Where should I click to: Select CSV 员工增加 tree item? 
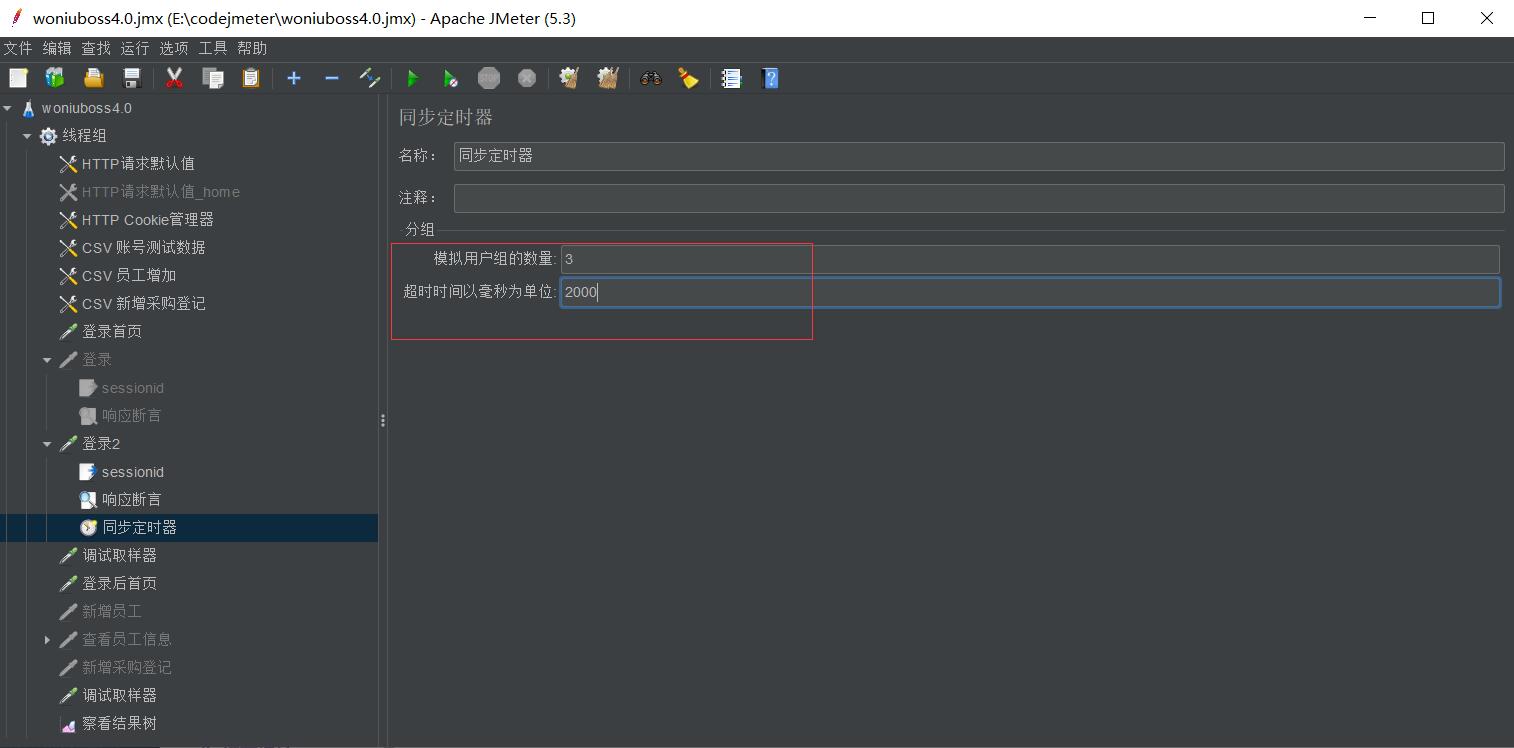128,276
